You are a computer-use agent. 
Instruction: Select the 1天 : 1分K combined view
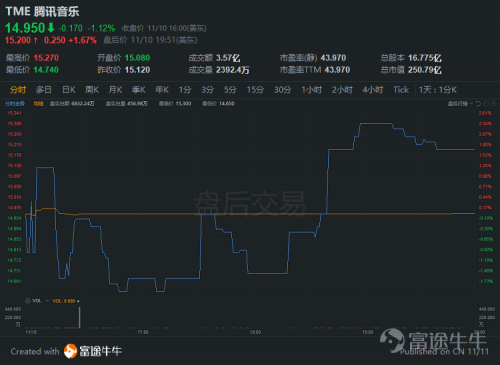coord(438,90)
